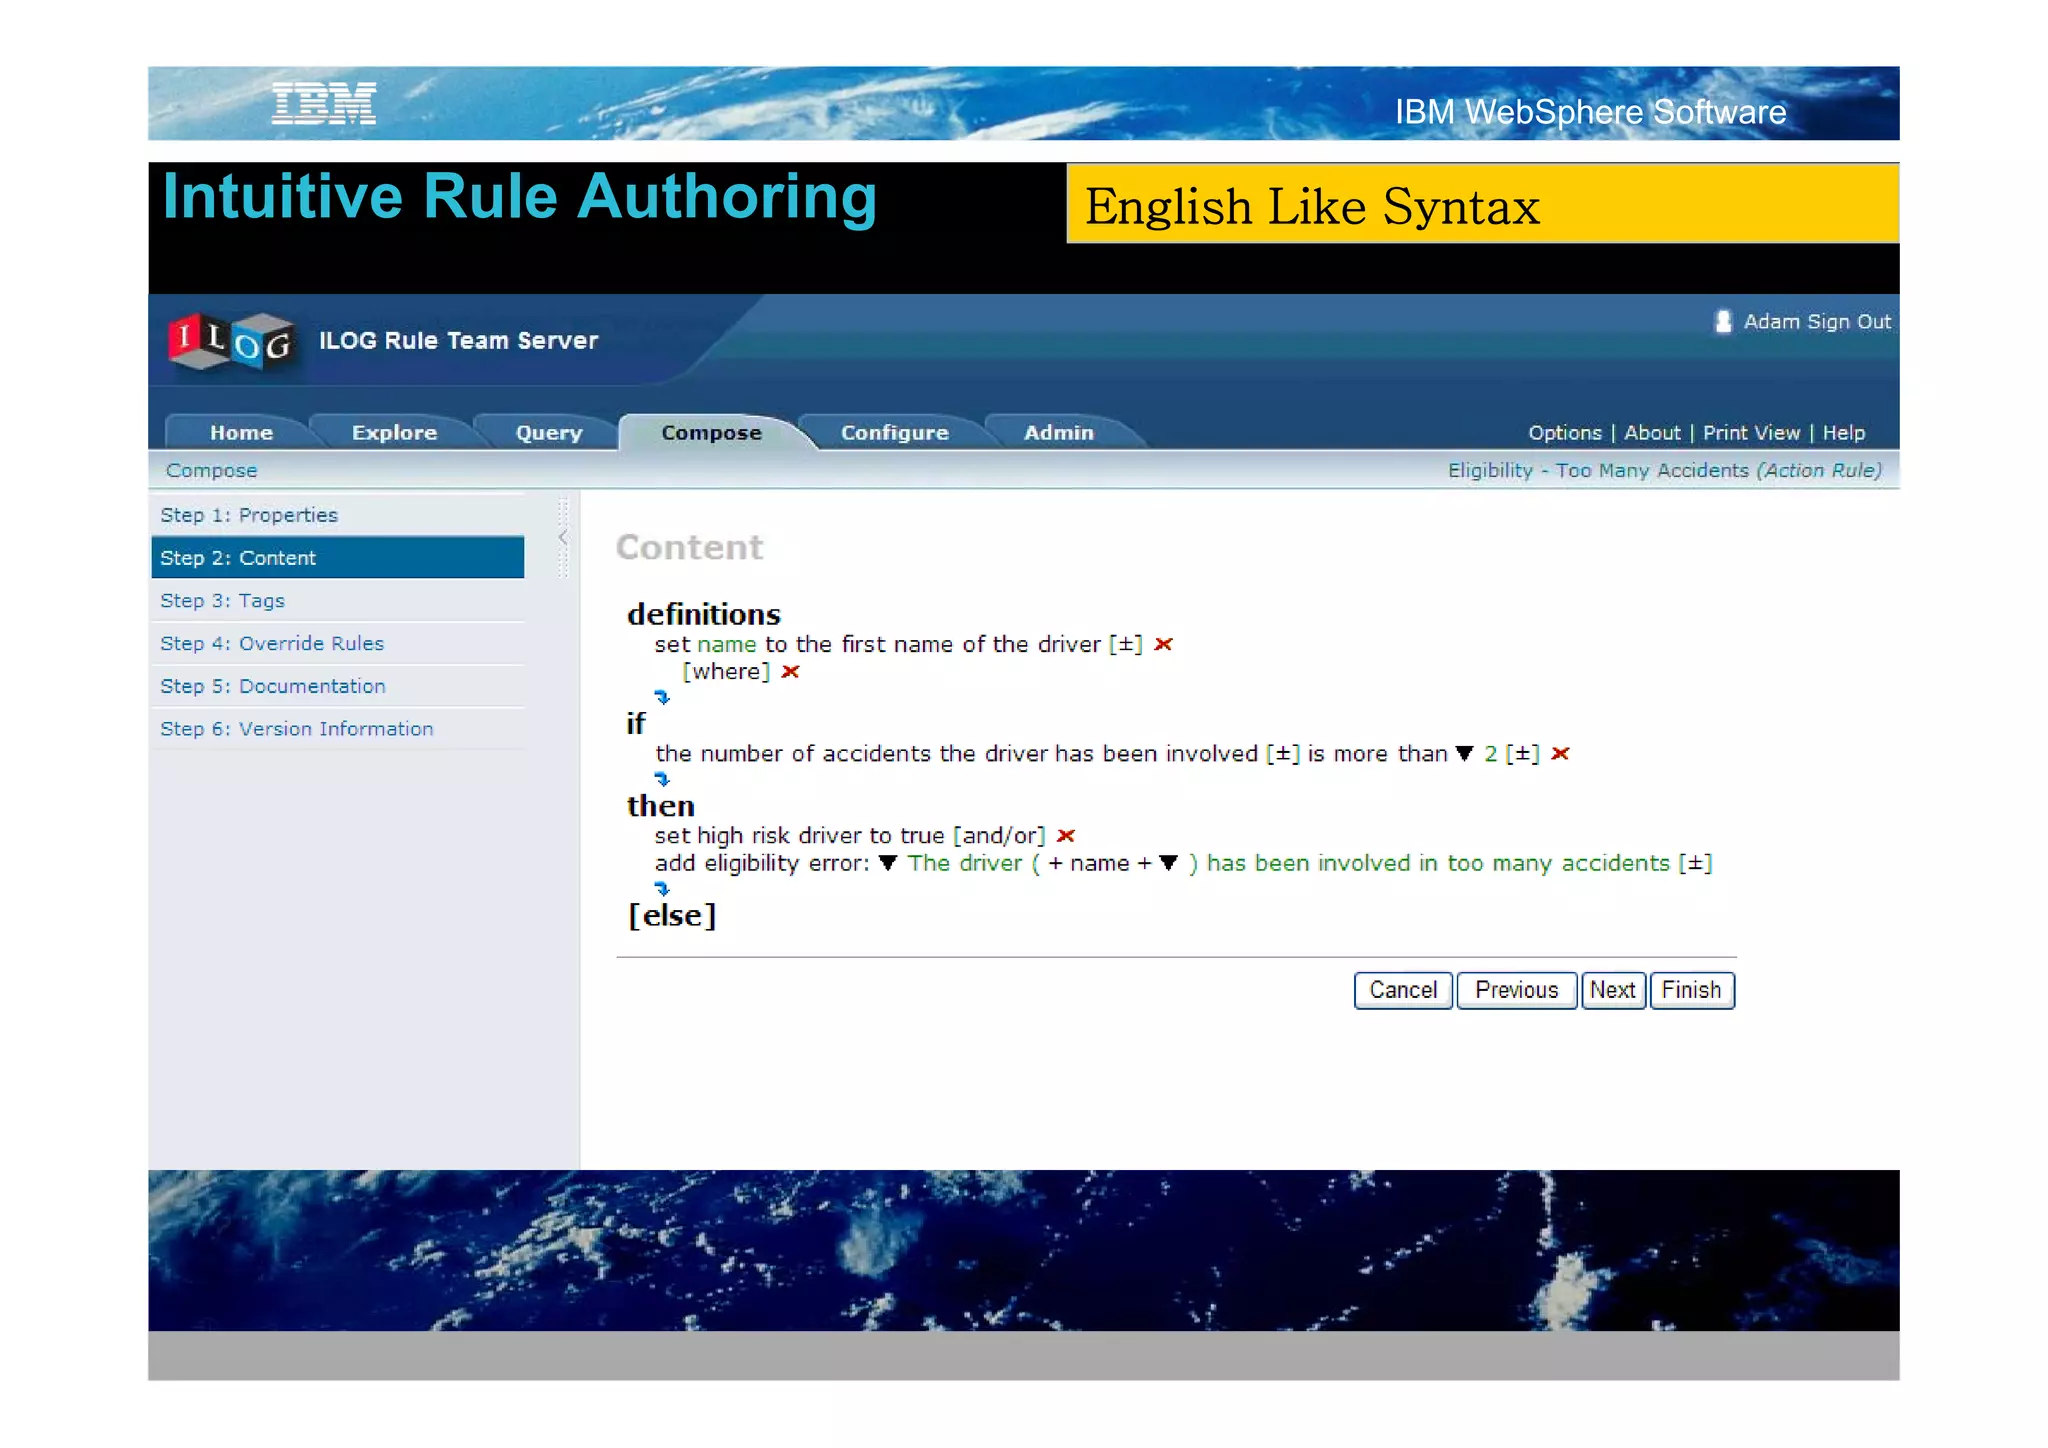2048x1448 pixels.
Task: Click the [and/or] placeholder
Action: (999, 836)
